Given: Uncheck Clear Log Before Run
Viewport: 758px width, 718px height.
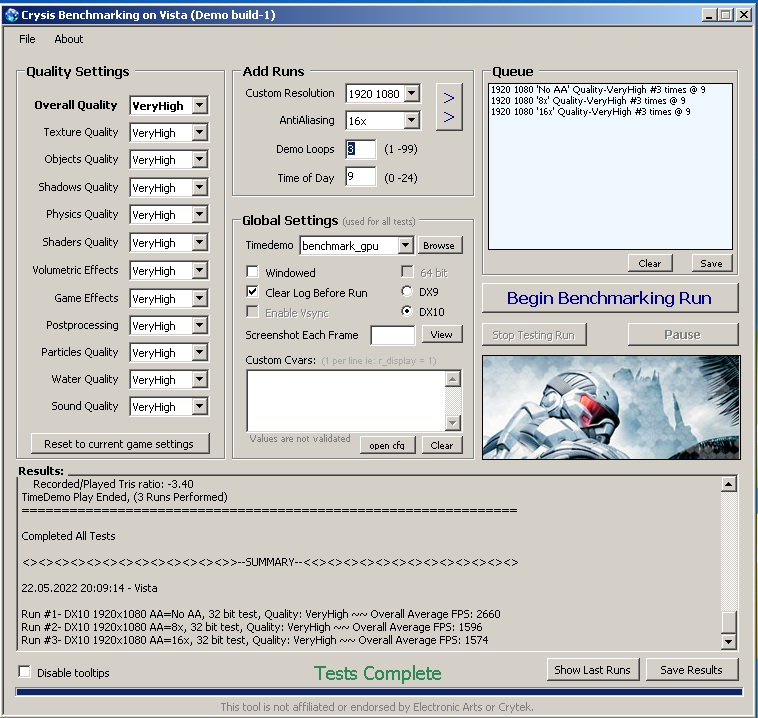Looking at the screenshot, I should pos(252,292).
